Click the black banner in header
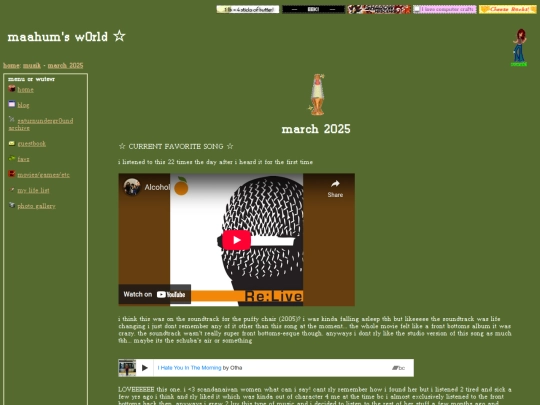 [313, 9]
